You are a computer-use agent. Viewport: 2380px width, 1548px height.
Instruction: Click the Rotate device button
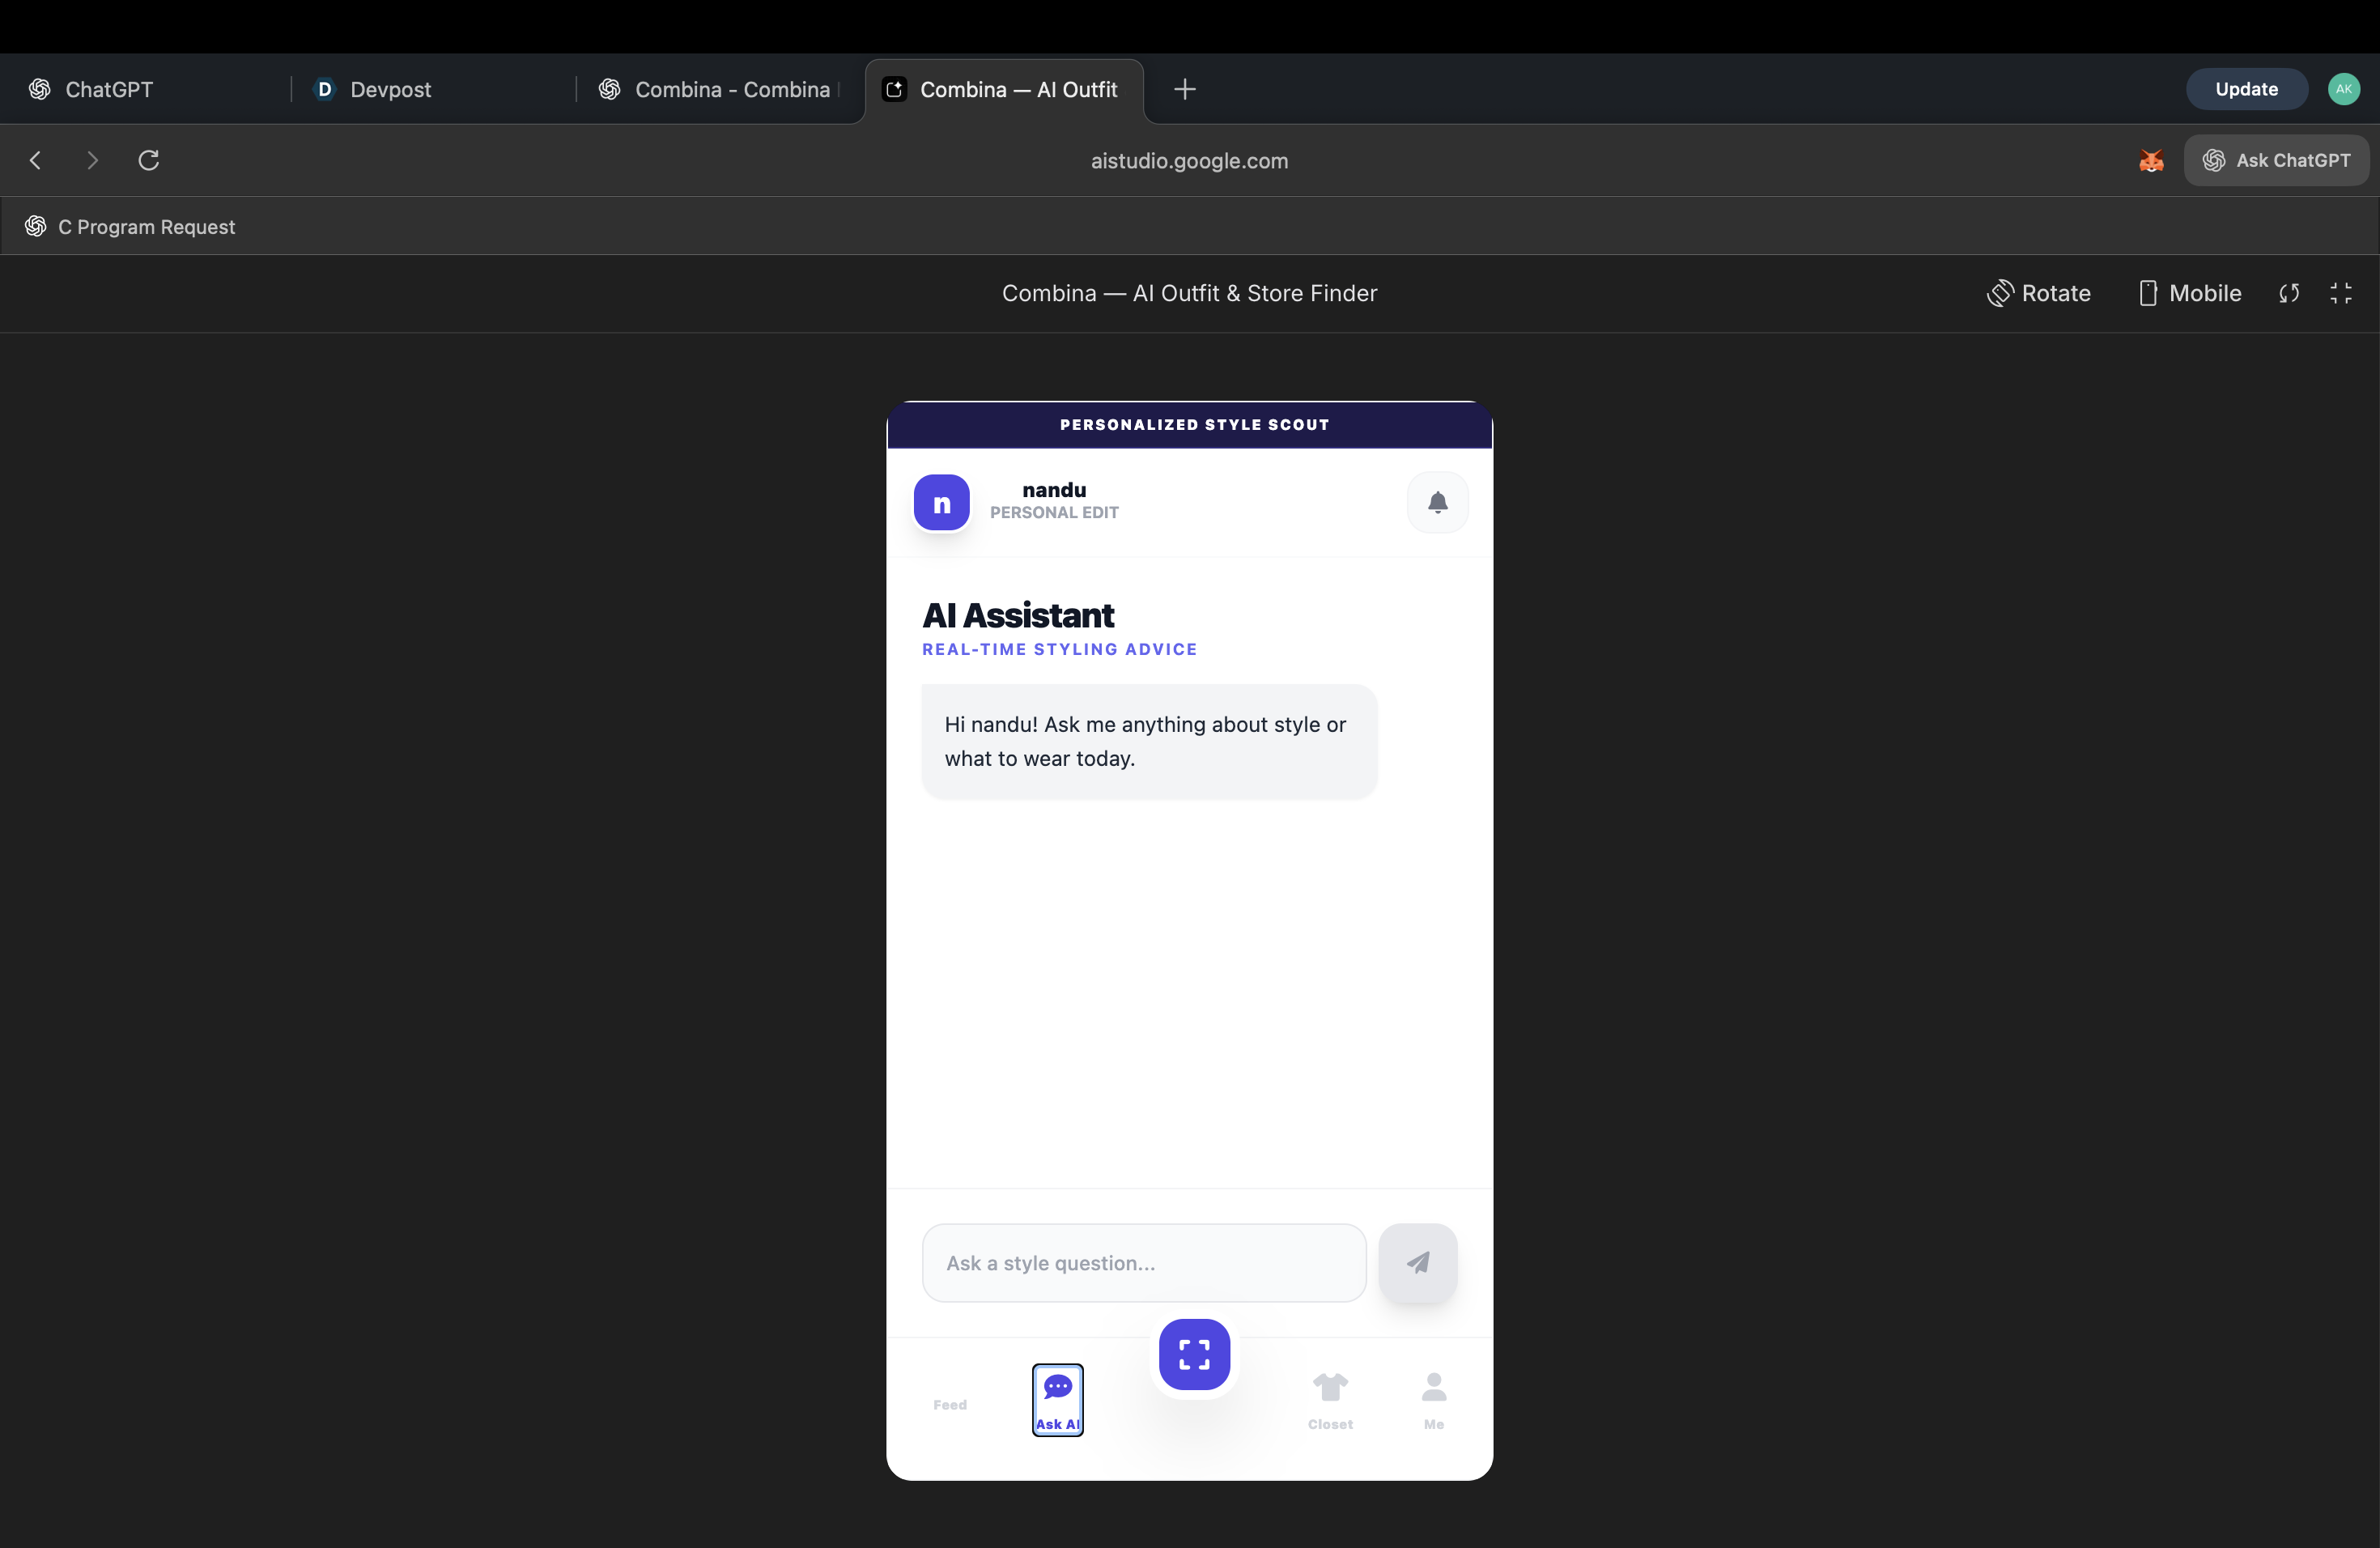(x=2038, y=293)
